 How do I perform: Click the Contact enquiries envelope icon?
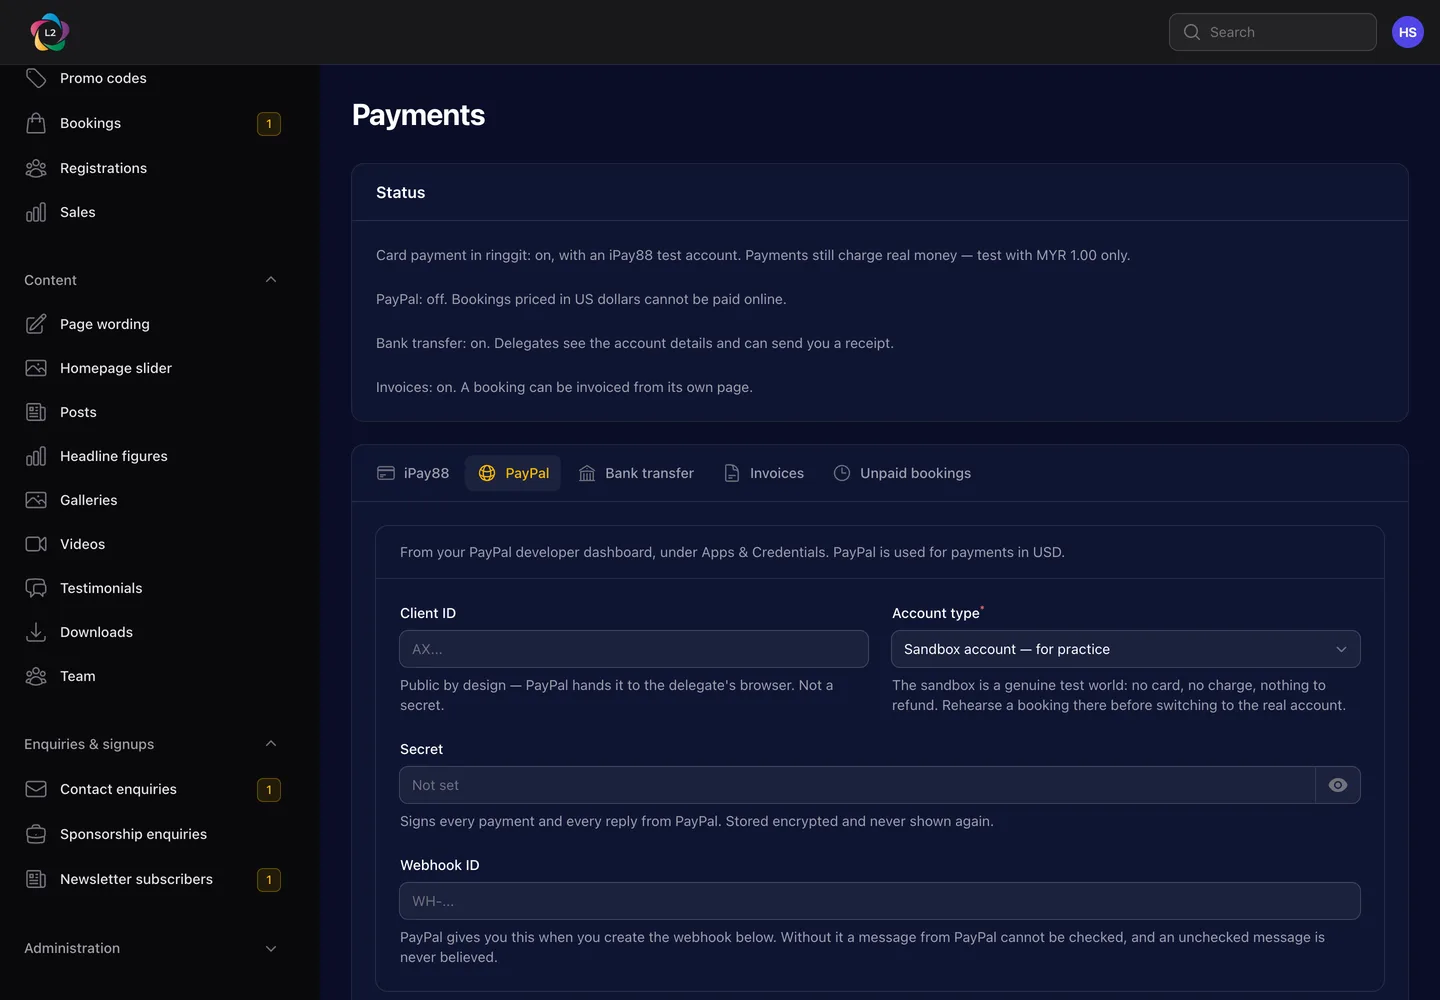[x=36, y=789]
